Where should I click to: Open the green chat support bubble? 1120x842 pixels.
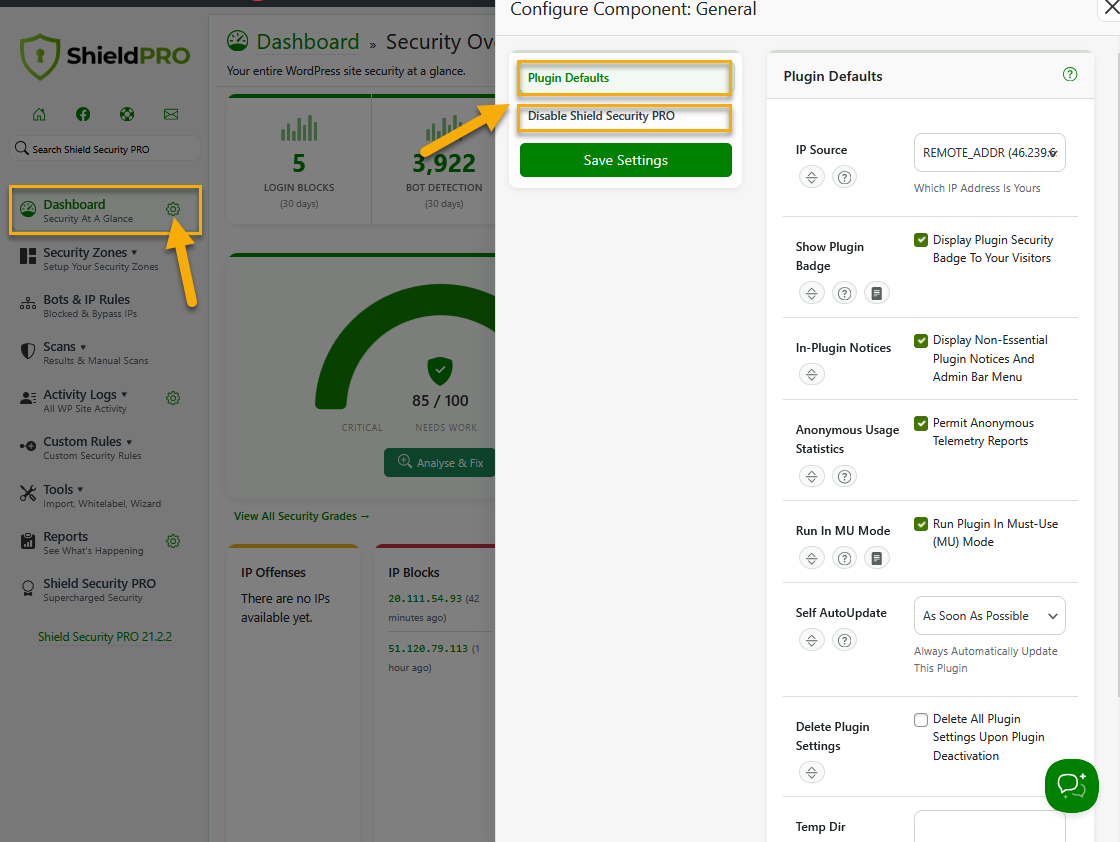(1071, 786)
